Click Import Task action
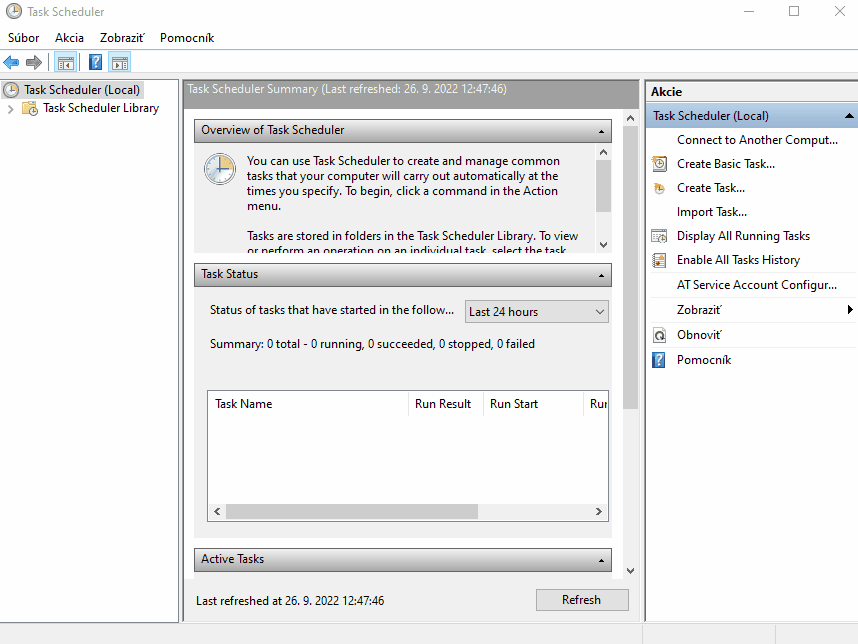Viewport: 858px width, 644px height. 712,212
